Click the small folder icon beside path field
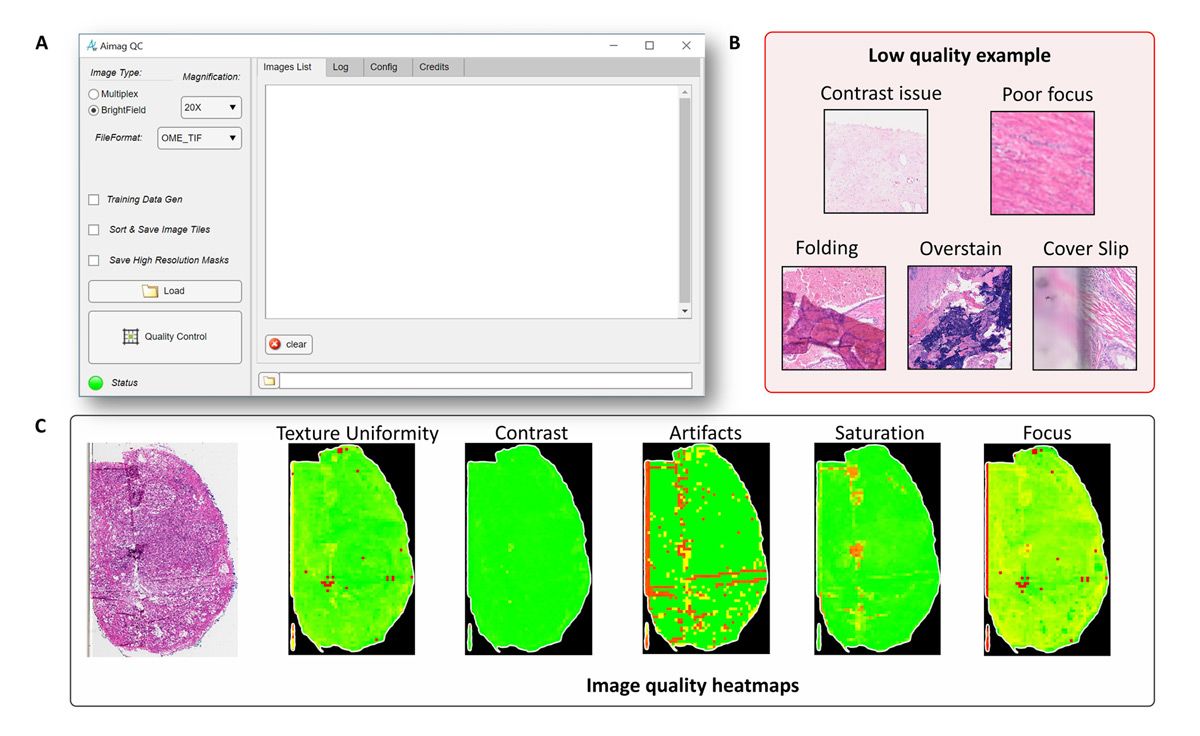Image resolution: width=1200 pixels, height=736 pixels. coord(268,381)
